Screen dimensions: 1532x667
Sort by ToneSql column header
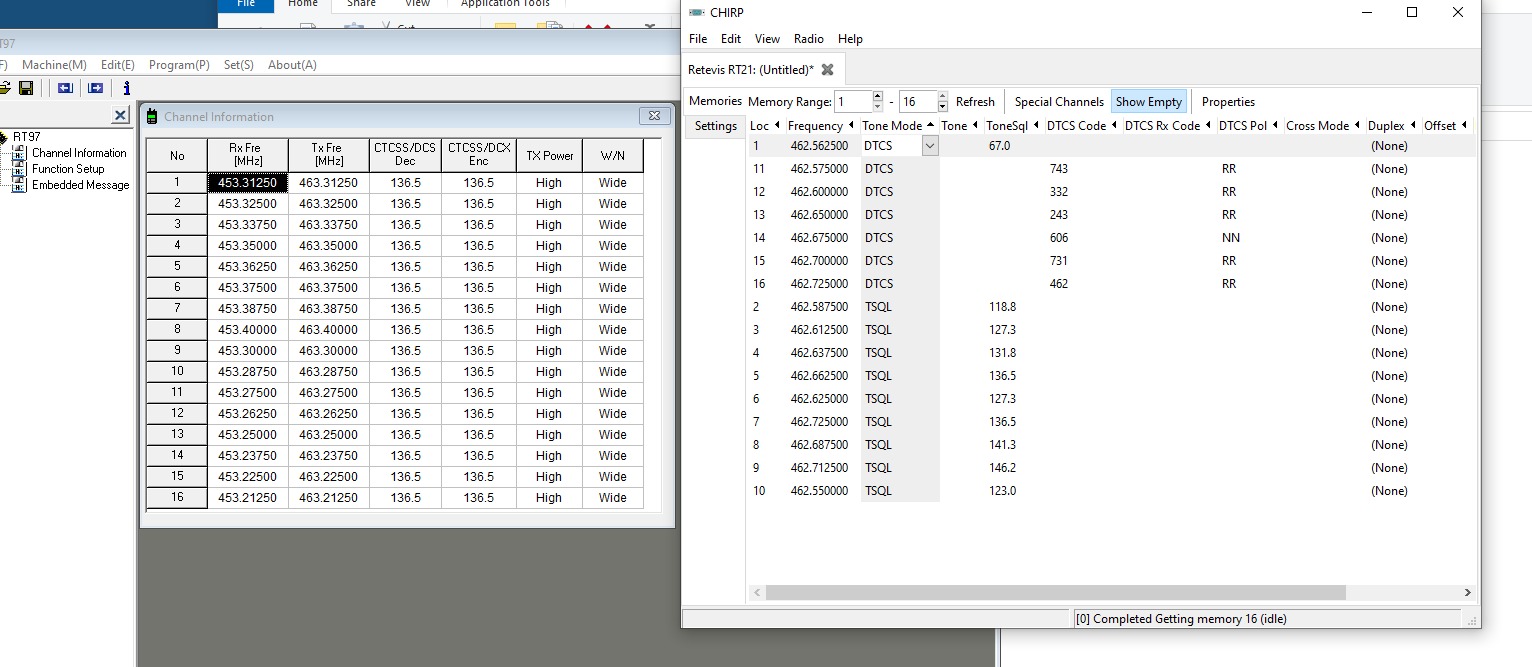coord(1012,126)
